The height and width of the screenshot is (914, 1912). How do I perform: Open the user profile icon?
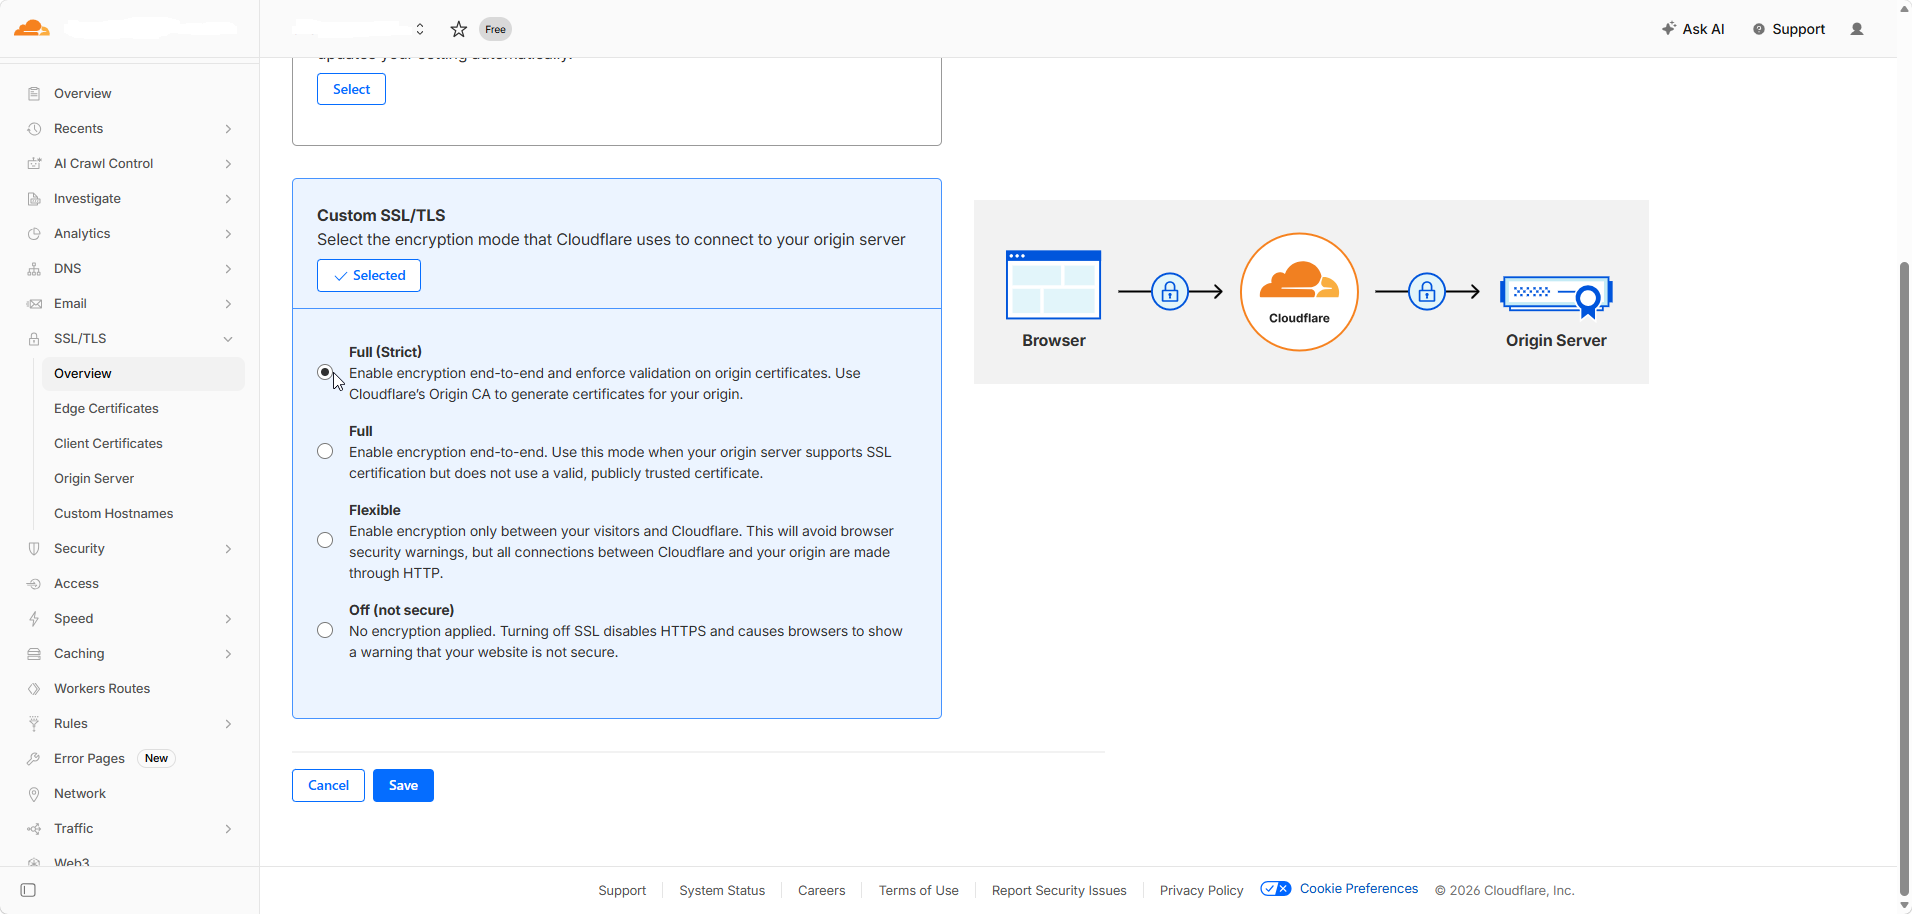pos(1857,29)
